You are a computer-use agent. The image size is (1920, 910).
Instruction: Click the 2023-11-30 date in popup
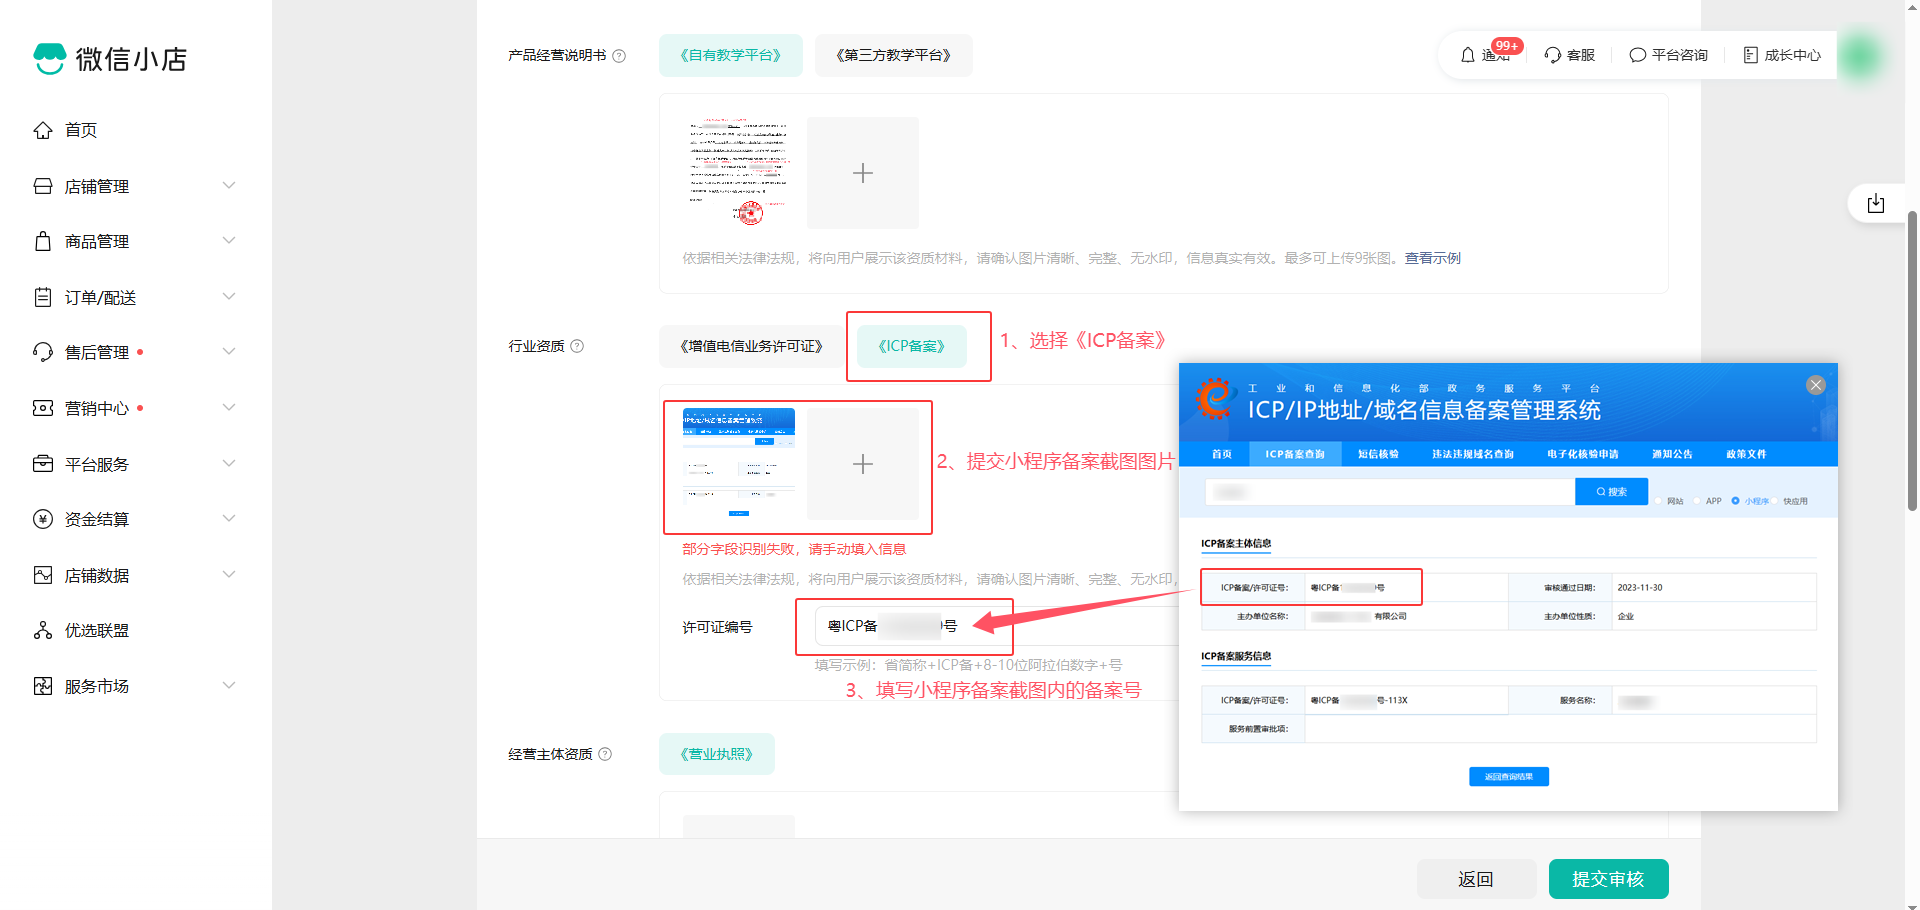[x=1640, y=588]
